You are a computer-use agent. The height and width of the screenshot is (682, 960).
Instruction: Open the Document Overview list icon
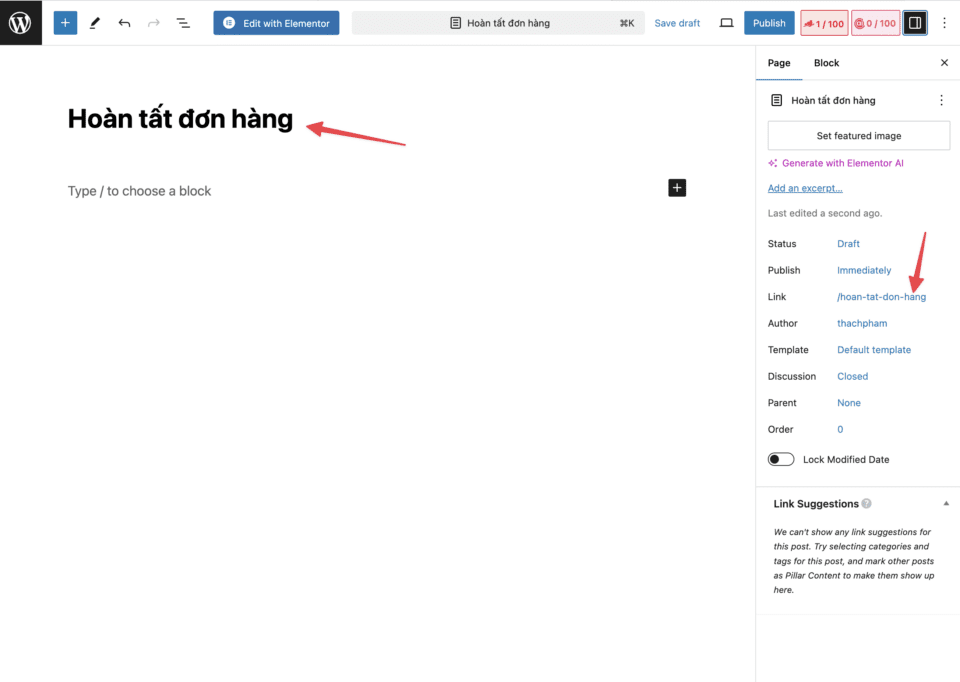183,22
